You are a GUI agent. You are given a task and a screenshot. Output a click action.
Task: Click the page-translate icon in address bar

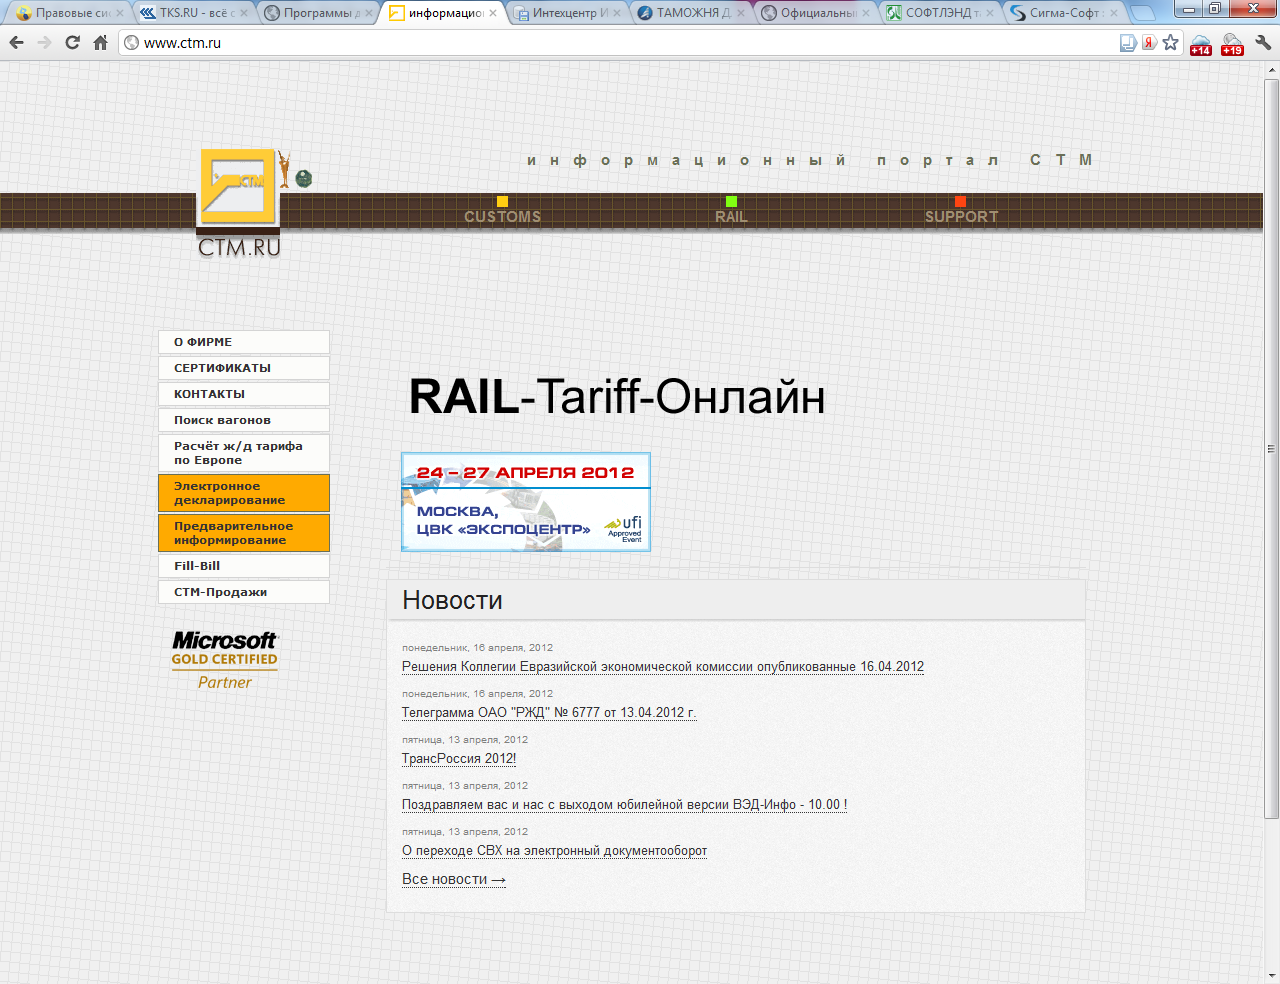[1128, 42]
